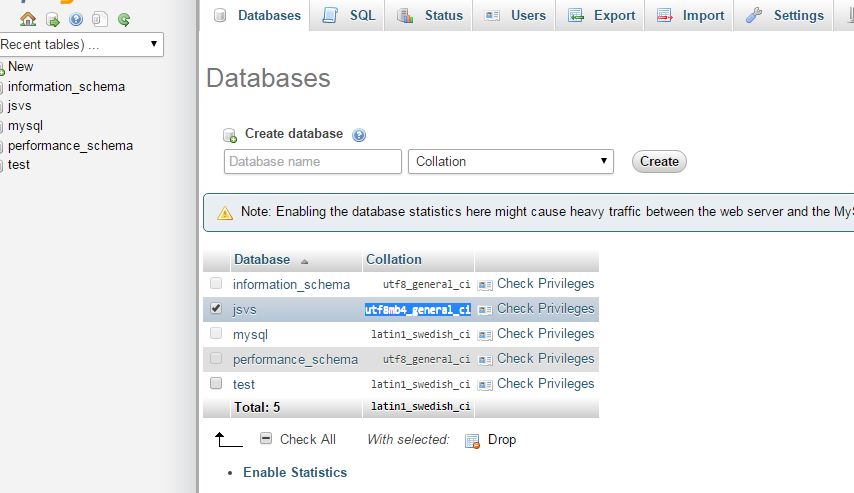The width and height of the screenshot is (854, 493).
Task: Tick the test database checkbox
Action: (216, 383)
